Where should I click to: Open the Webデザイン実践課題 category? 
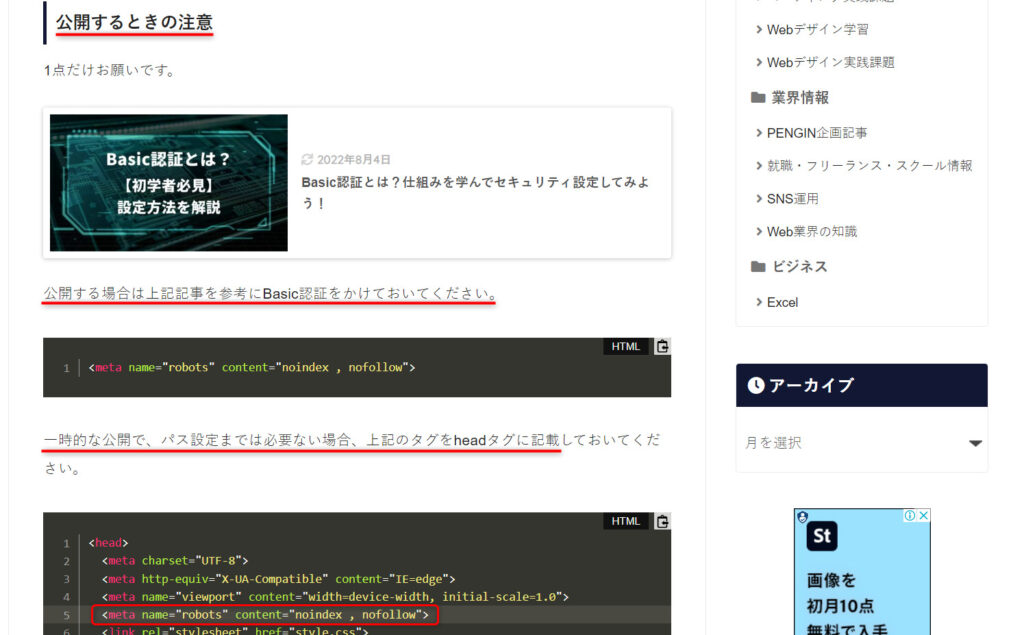pos(831,63)
